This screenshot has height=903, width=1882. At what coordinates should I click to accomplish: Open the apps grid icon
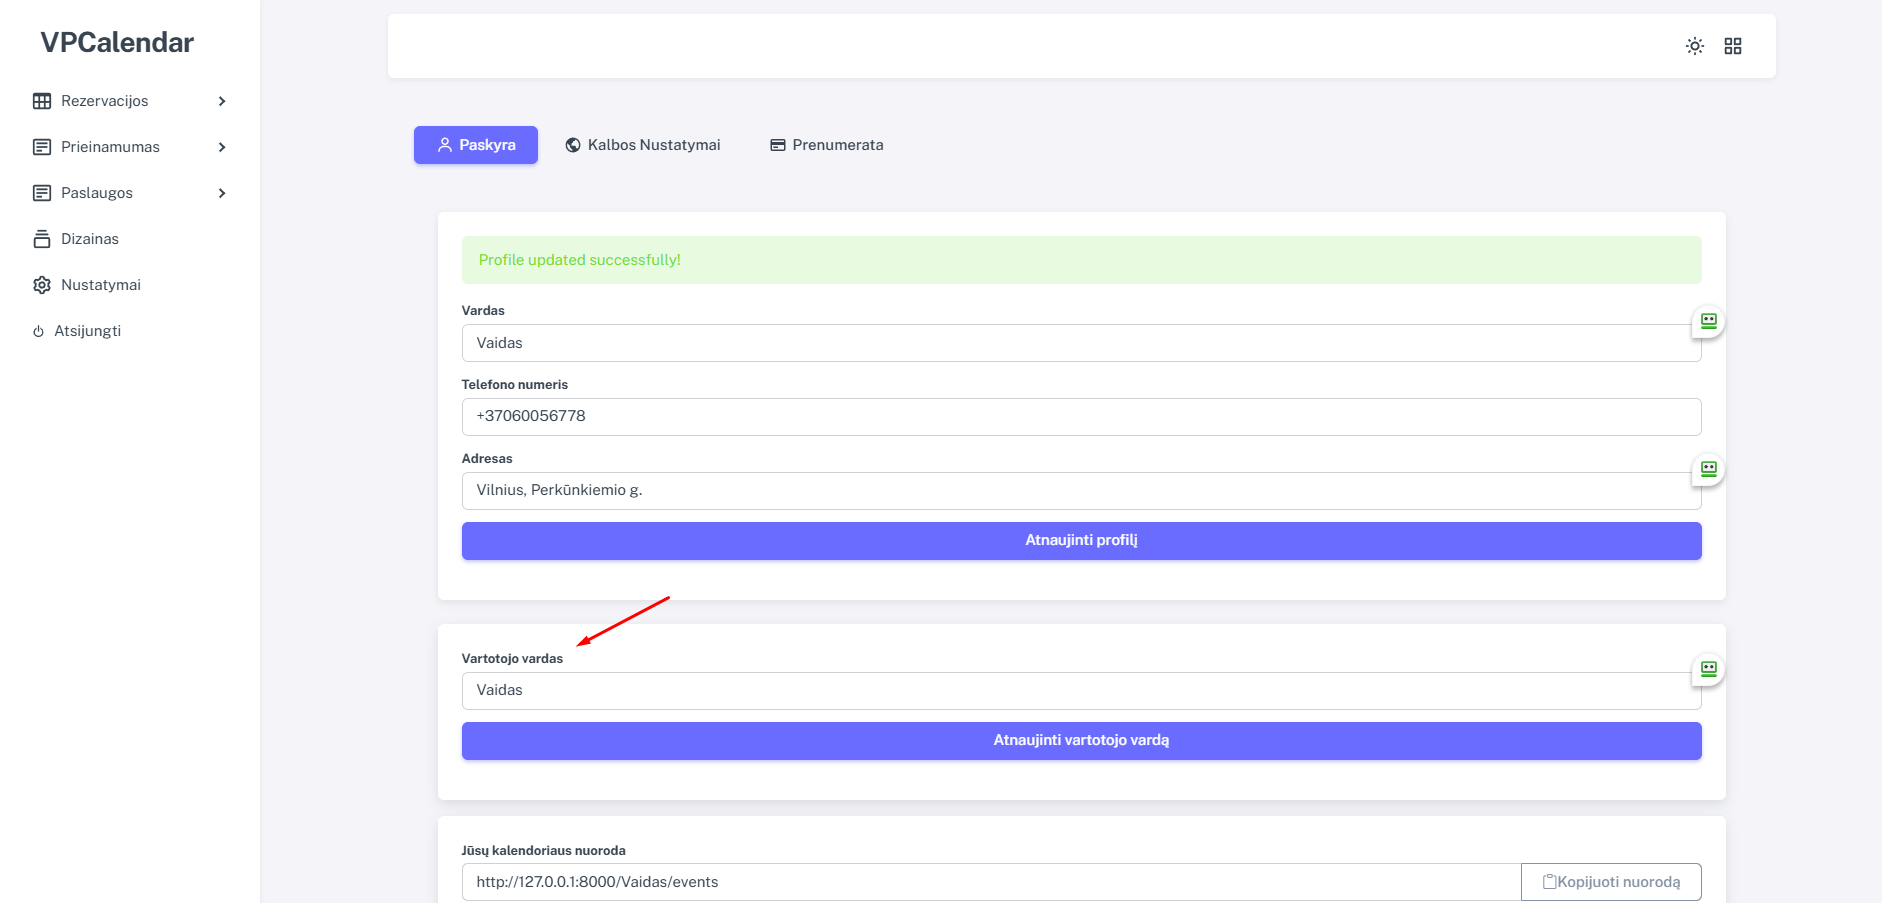[x=1733, y=46]
